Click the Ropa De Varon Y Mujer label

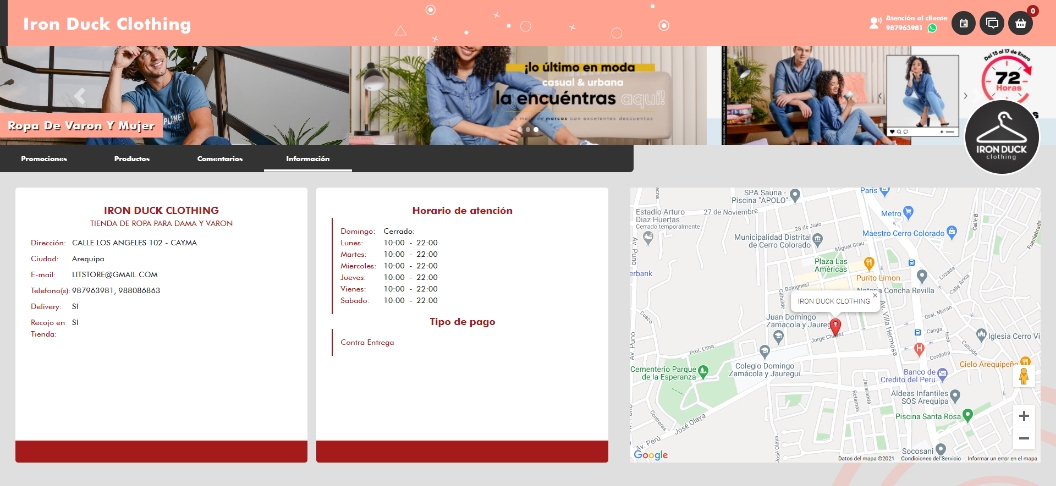tap(81, 125)
